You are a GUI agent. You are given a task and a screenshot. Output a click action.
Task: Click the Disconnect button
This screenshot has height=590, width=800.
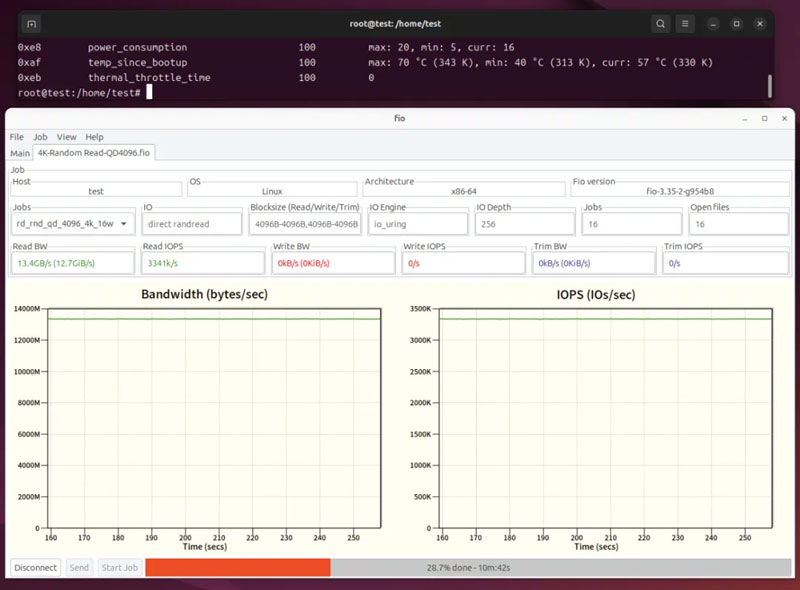click(35, 568)
